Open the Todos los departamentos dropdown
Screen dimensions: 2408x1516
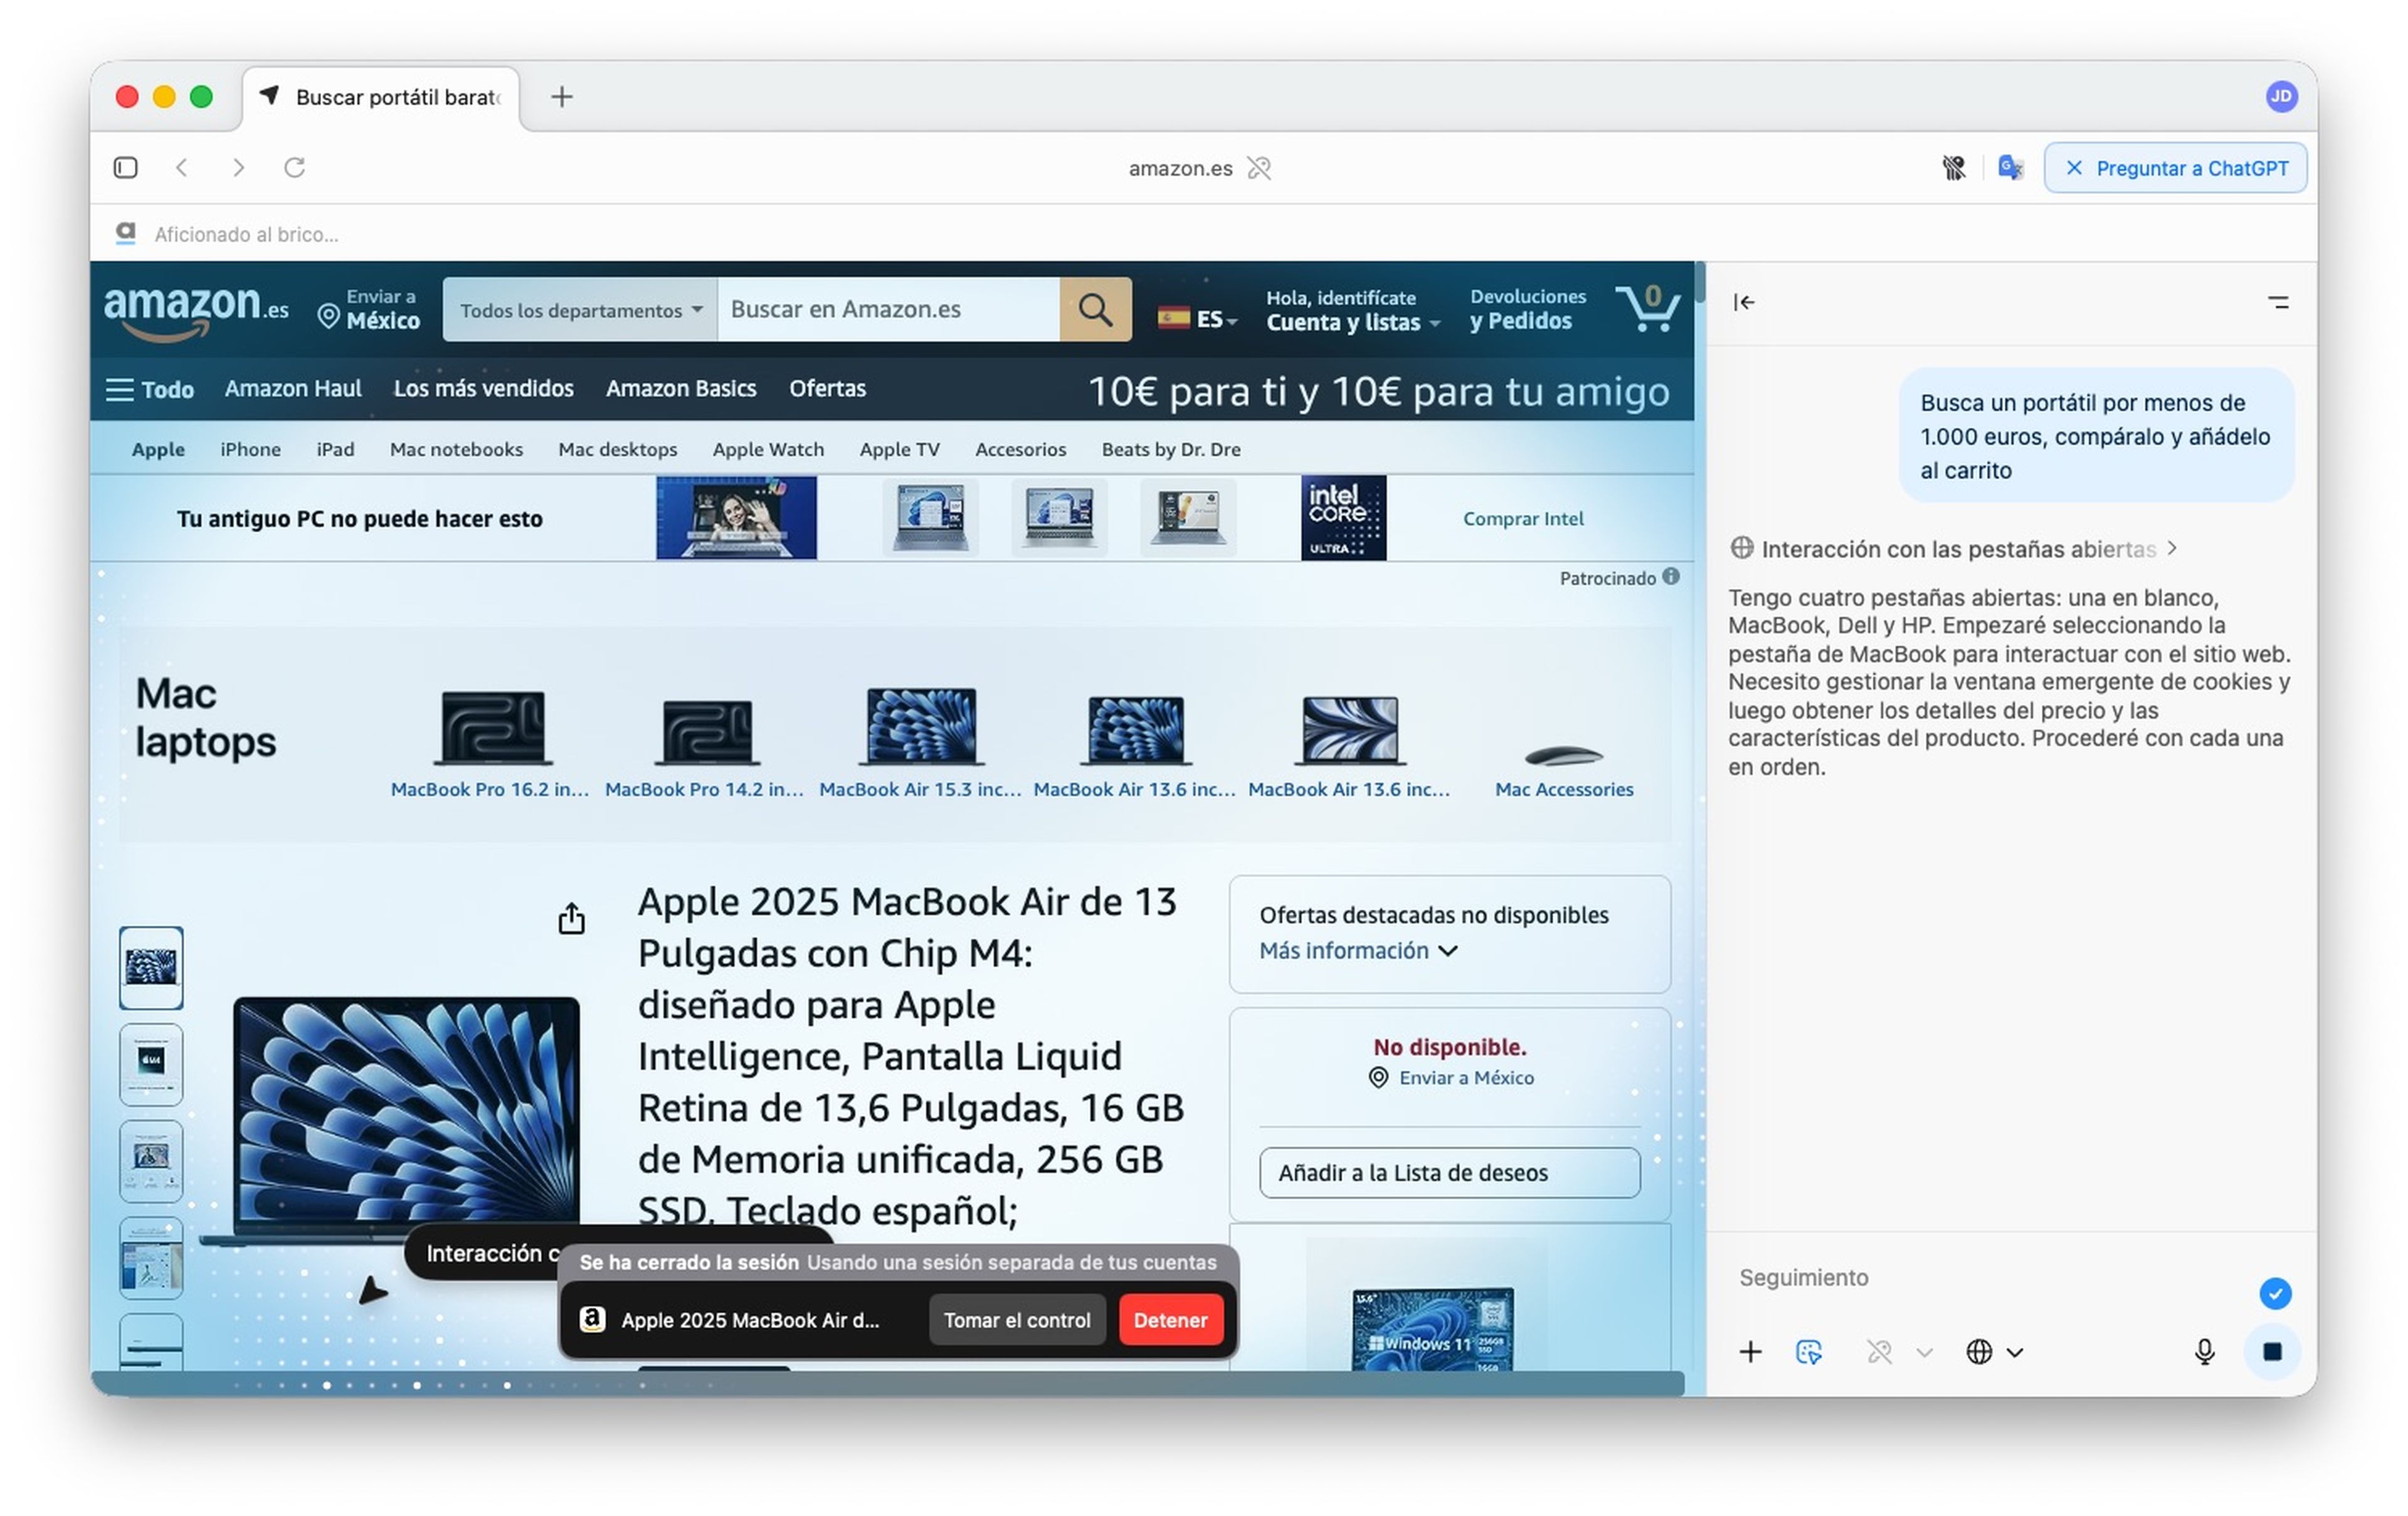[x=580, y=310]
